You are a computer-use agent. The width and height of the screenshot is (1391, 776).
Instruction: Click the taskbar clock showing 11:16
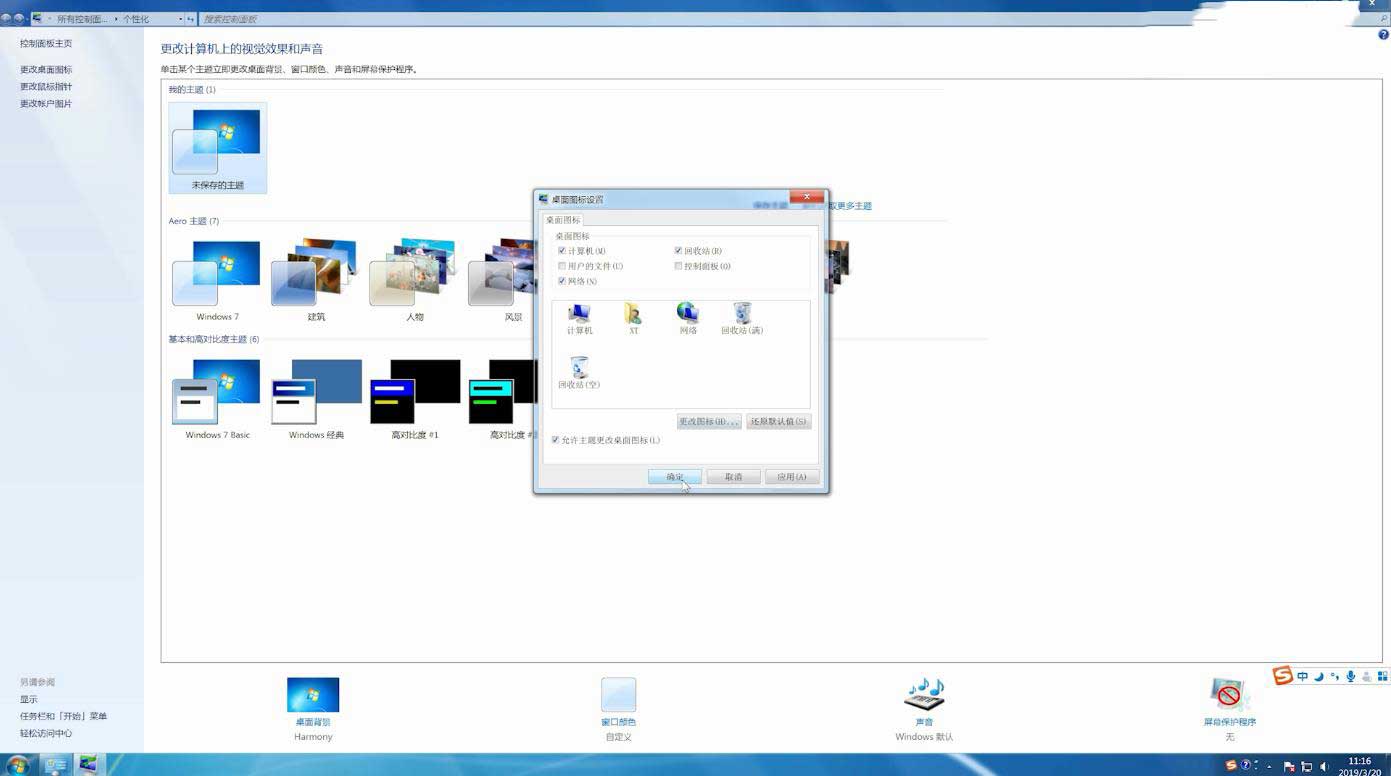(x=1359, y=767)
